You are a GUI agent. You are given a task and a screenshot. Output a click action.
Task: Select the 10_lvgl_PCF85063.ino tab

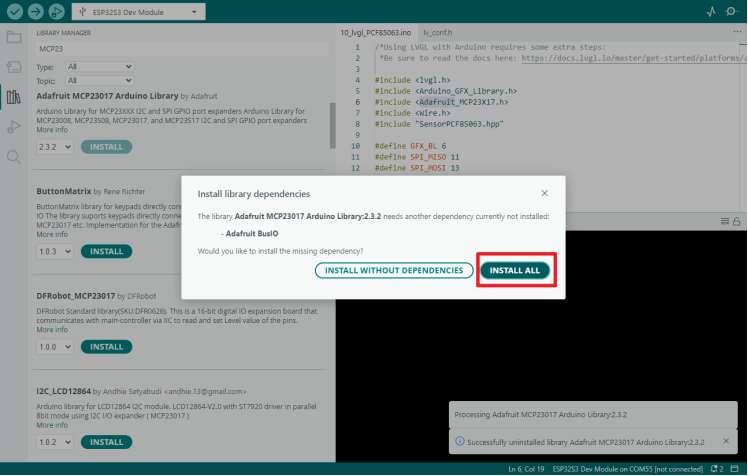click(376, 32)
